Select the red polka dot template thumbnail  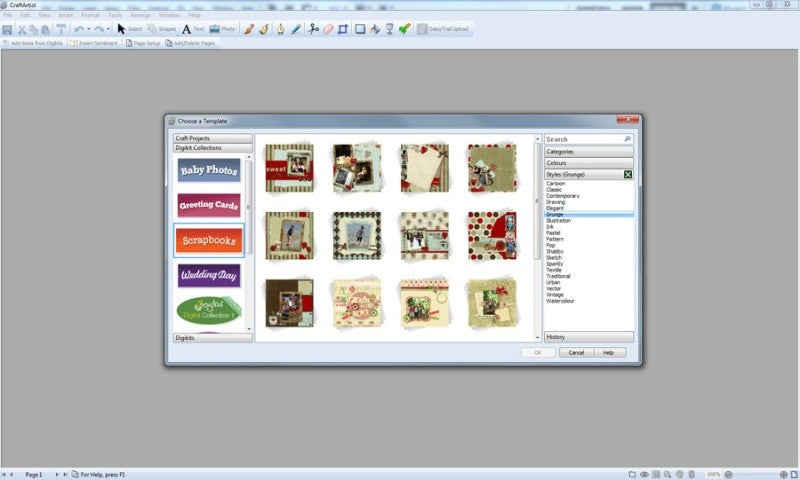(x=492, y=235)
